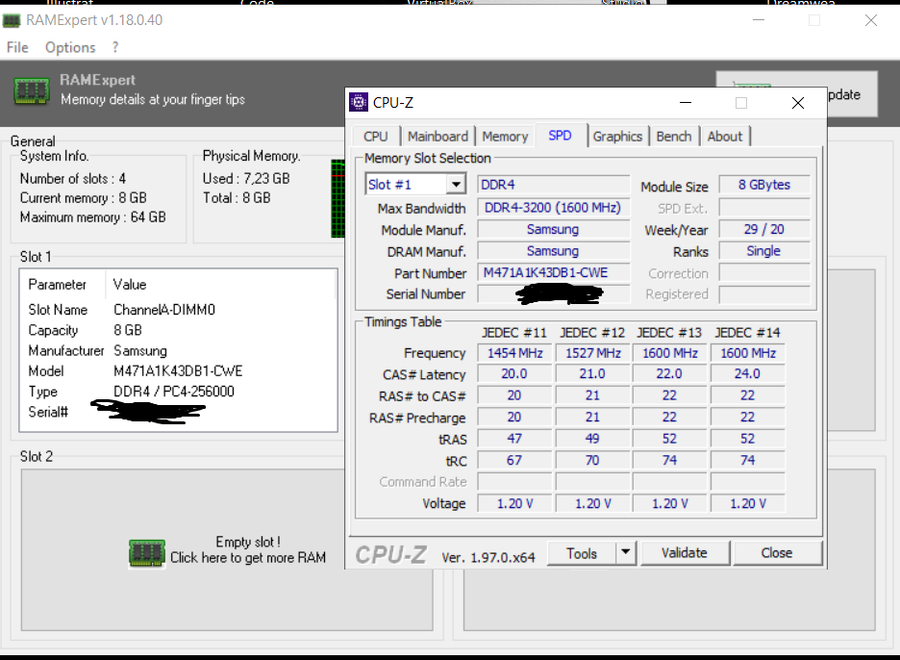Click the JEDEC #11 frequency 1454 MHz cell
900x660 pixels.
[515, 353]
